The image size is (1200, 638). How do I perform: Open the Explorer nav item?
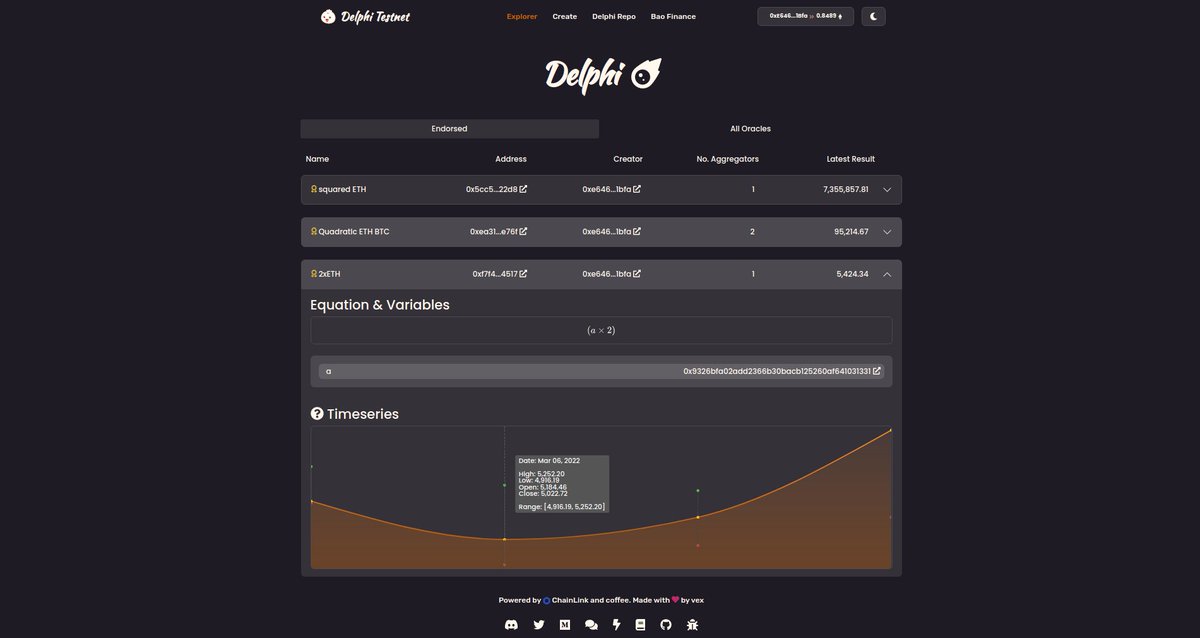coord(522,16)
